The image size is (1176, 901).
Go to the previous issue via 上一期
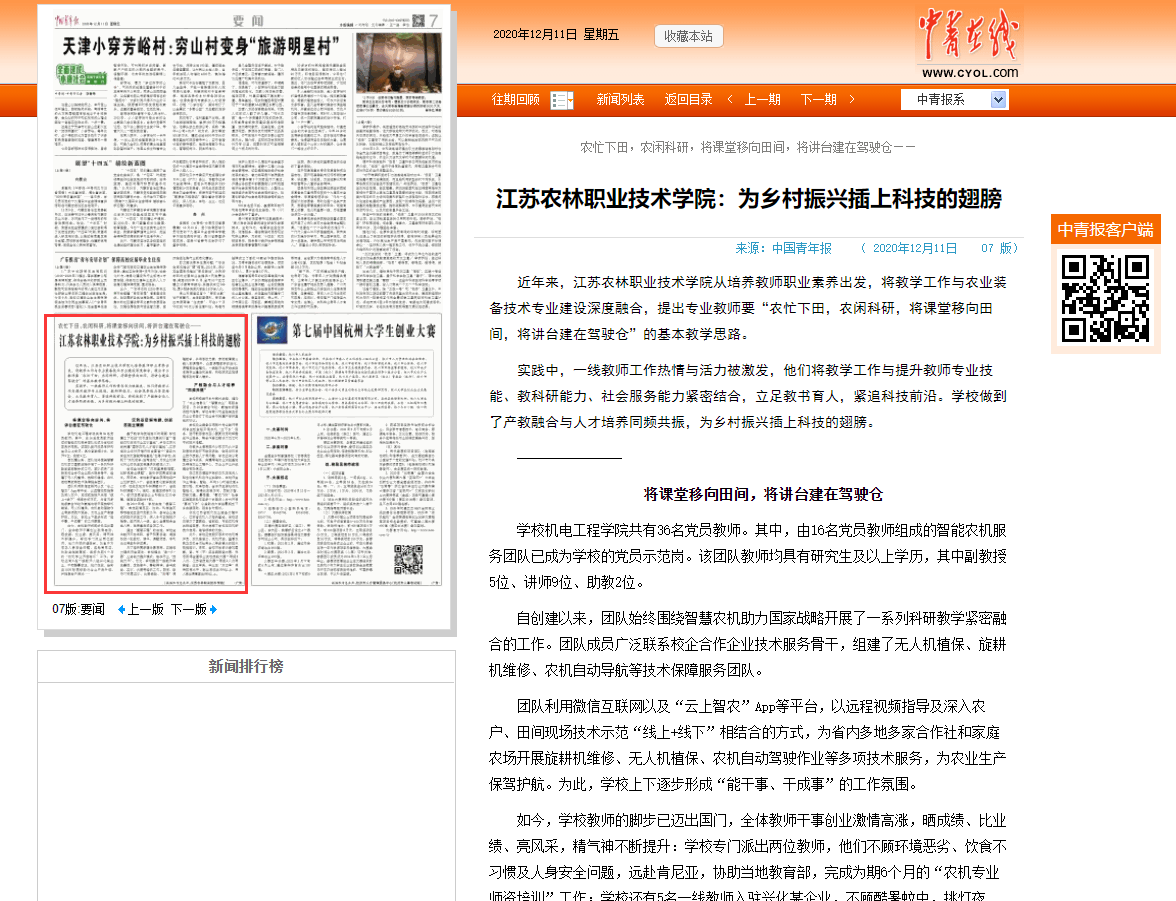762,99
